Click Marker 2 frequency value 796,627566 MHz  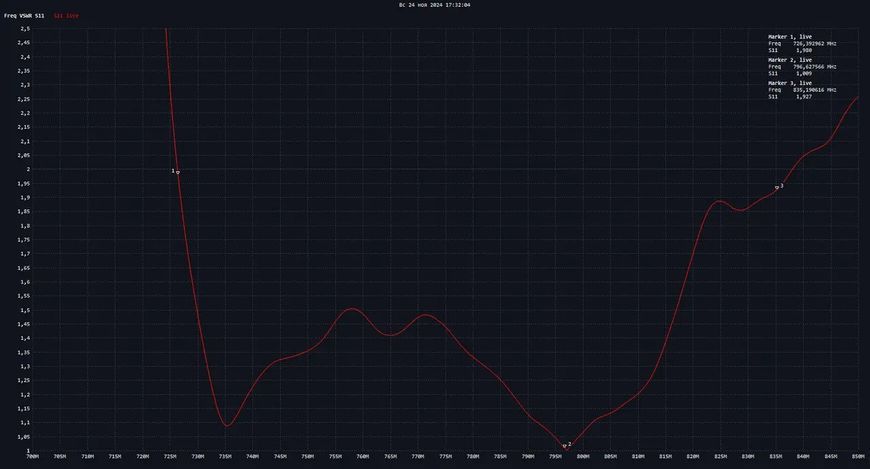pyautogui.click(x=815, y=67)
